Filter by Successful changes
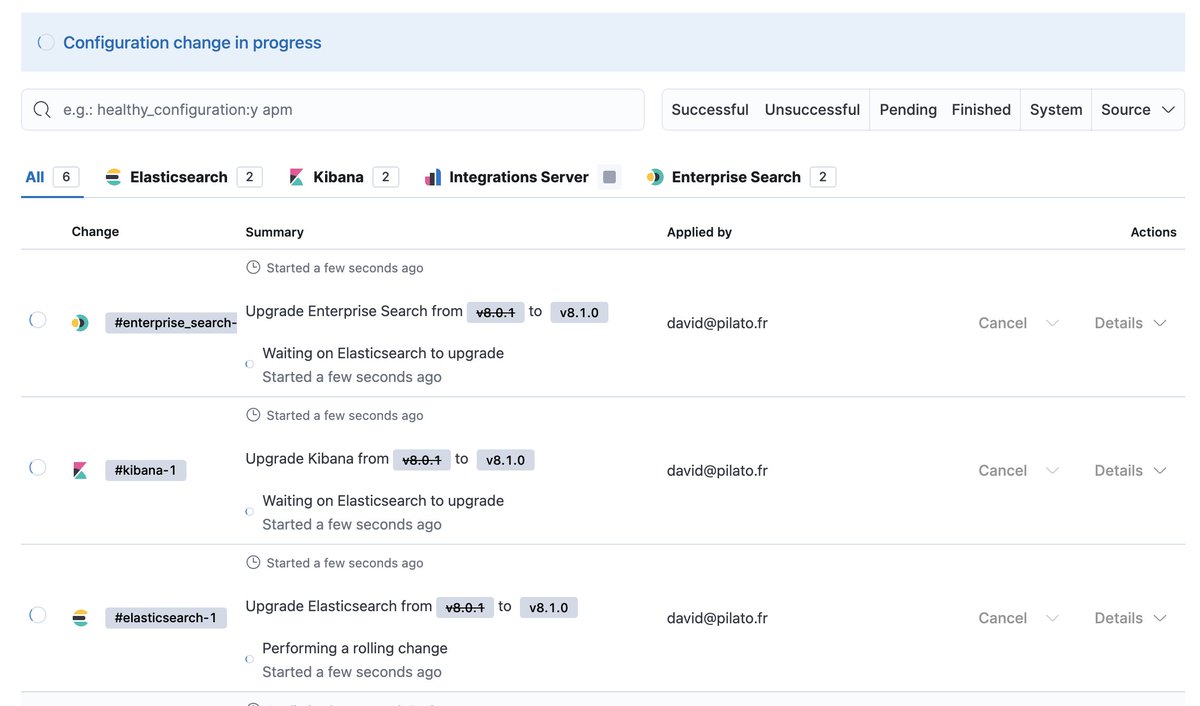Image resolution: width=1200 pixels, height=706 pixels. (x=710, y=110)
